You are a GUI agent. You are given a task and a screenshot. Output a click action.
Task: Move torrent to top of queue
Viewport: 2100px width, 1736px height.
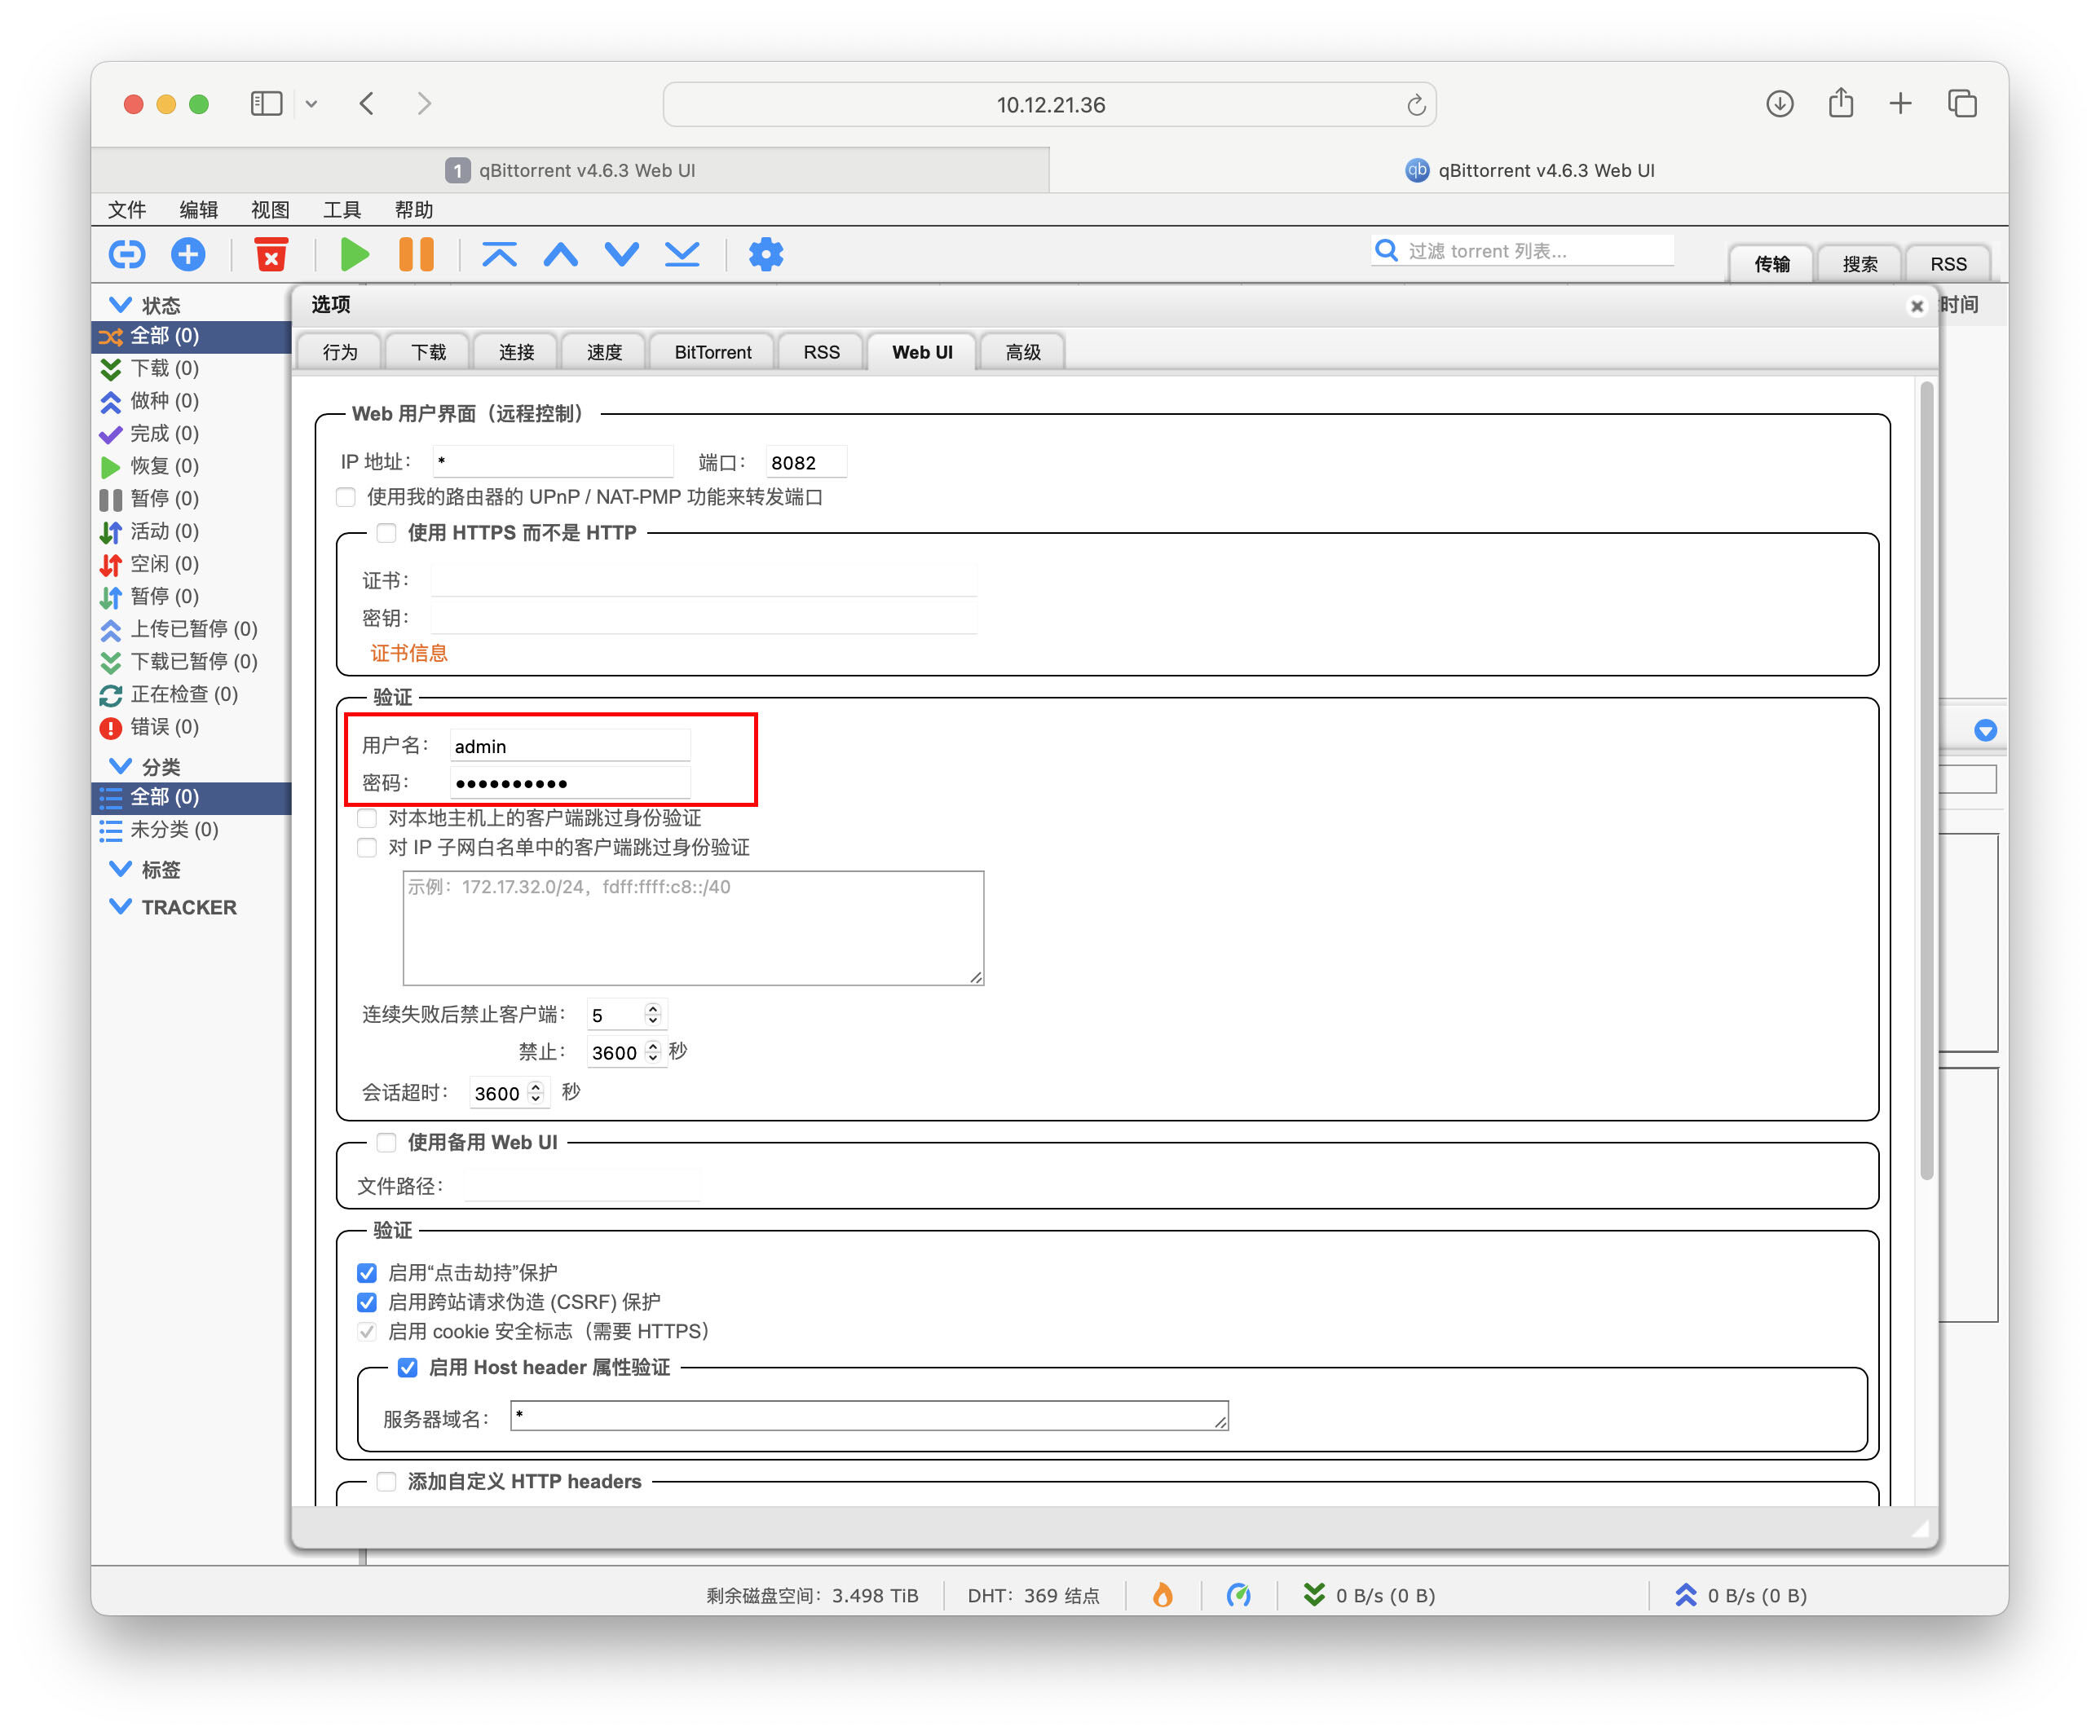click(499, 254)
